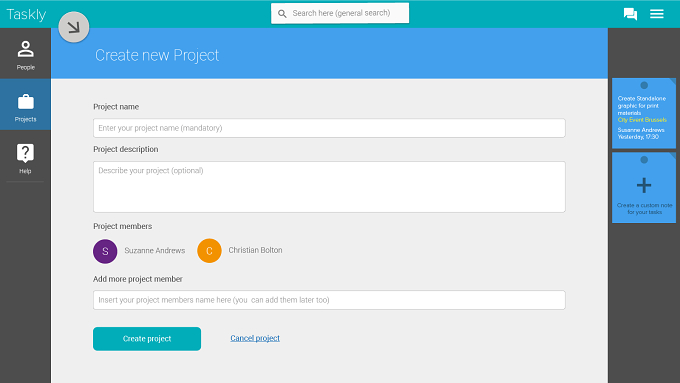
Task: Open the Standalone graphic note card
Action: click(644, 113)
